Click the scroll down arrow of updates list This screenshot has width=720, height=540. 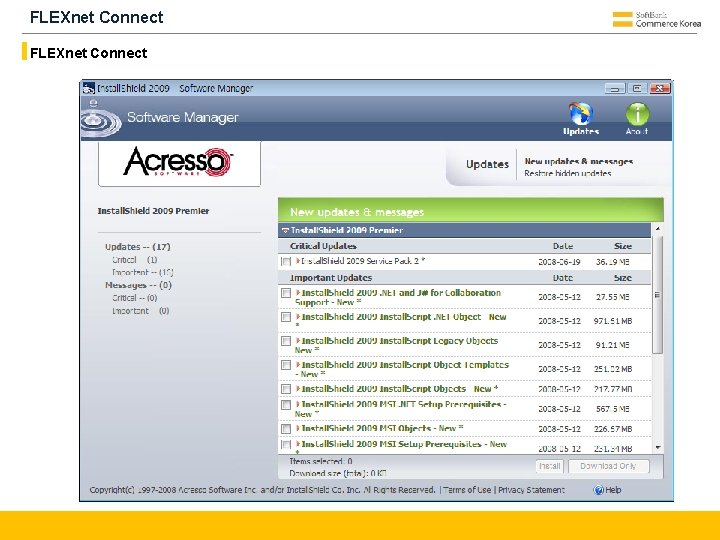658,447
